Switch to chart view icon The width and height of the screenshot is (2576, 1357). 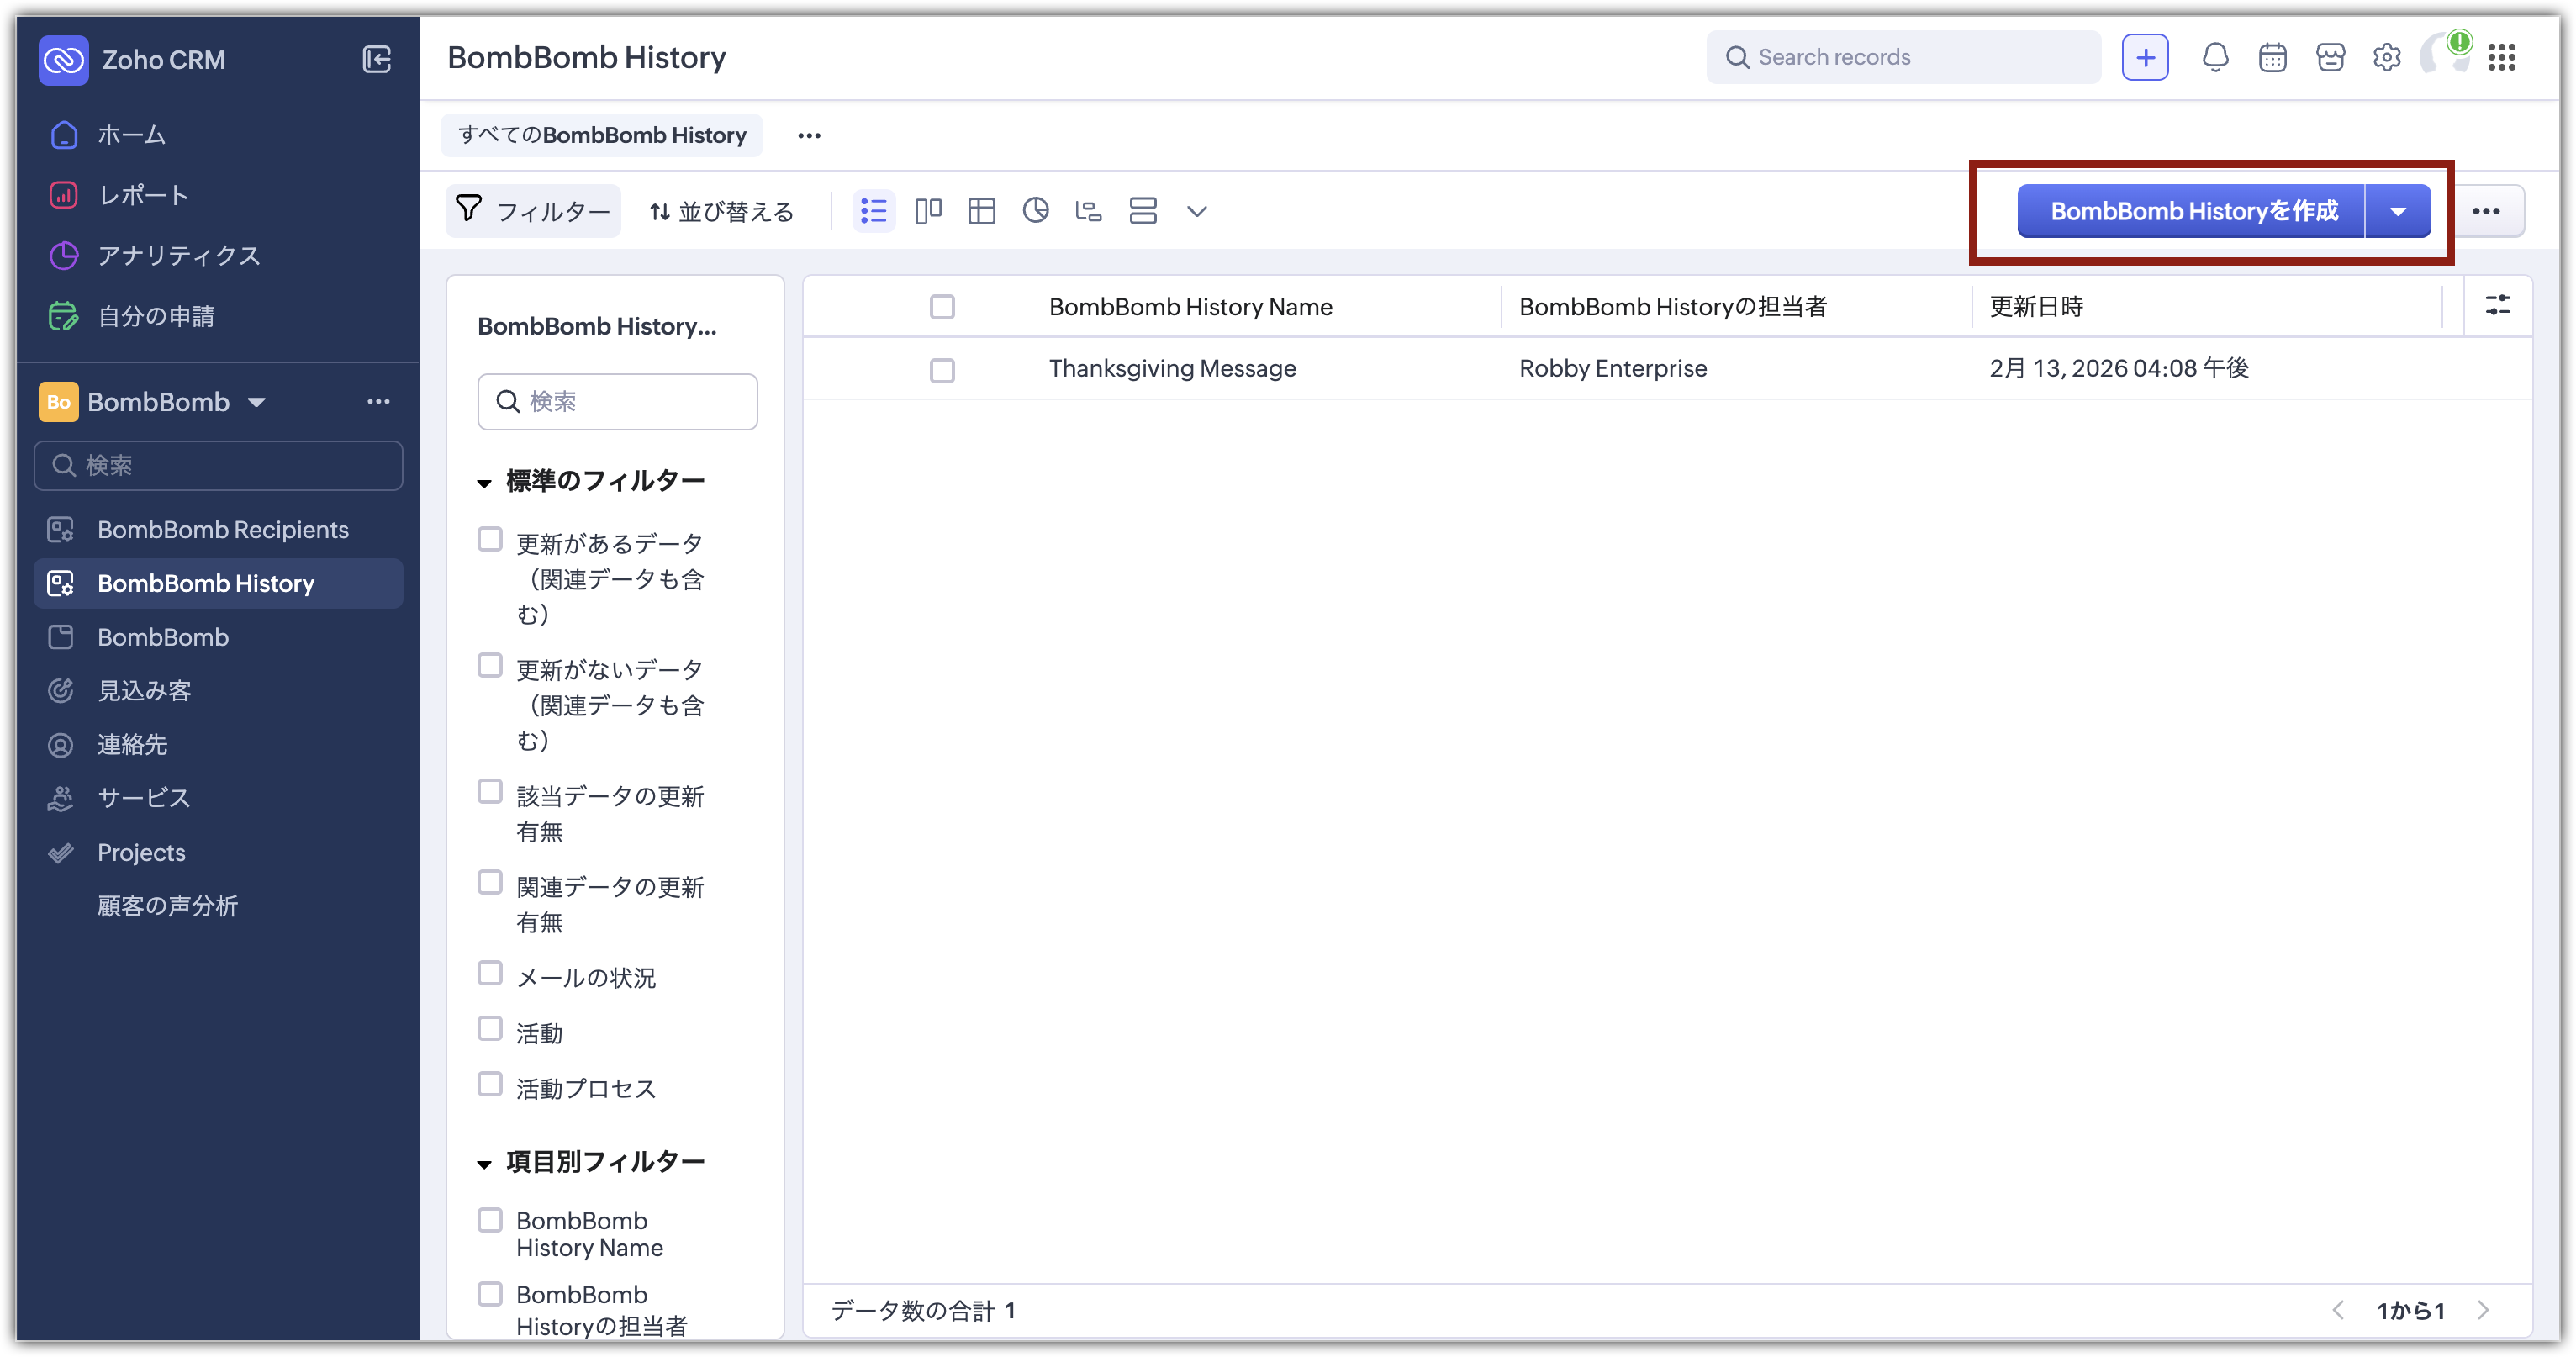[1035, 211]
